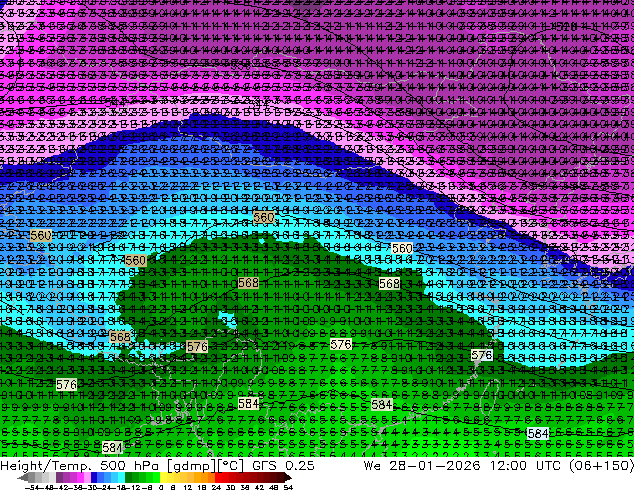Click the '28-01-2026' date text

coord(435,466)
